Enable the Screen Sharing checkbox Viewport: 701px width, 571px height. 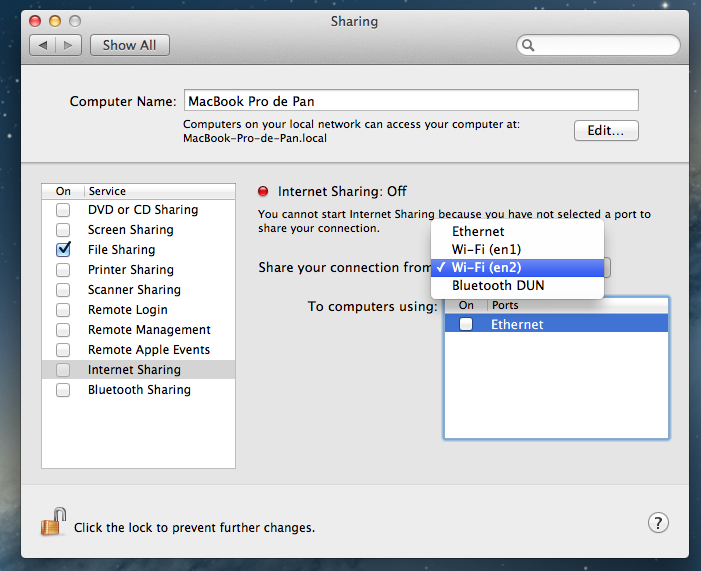(63, 230)
